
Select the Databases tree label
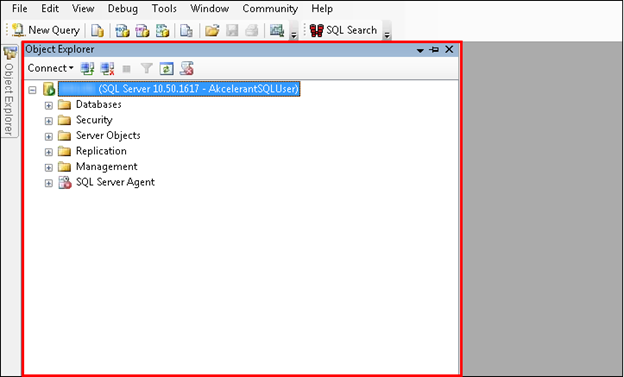coord(99,104)
